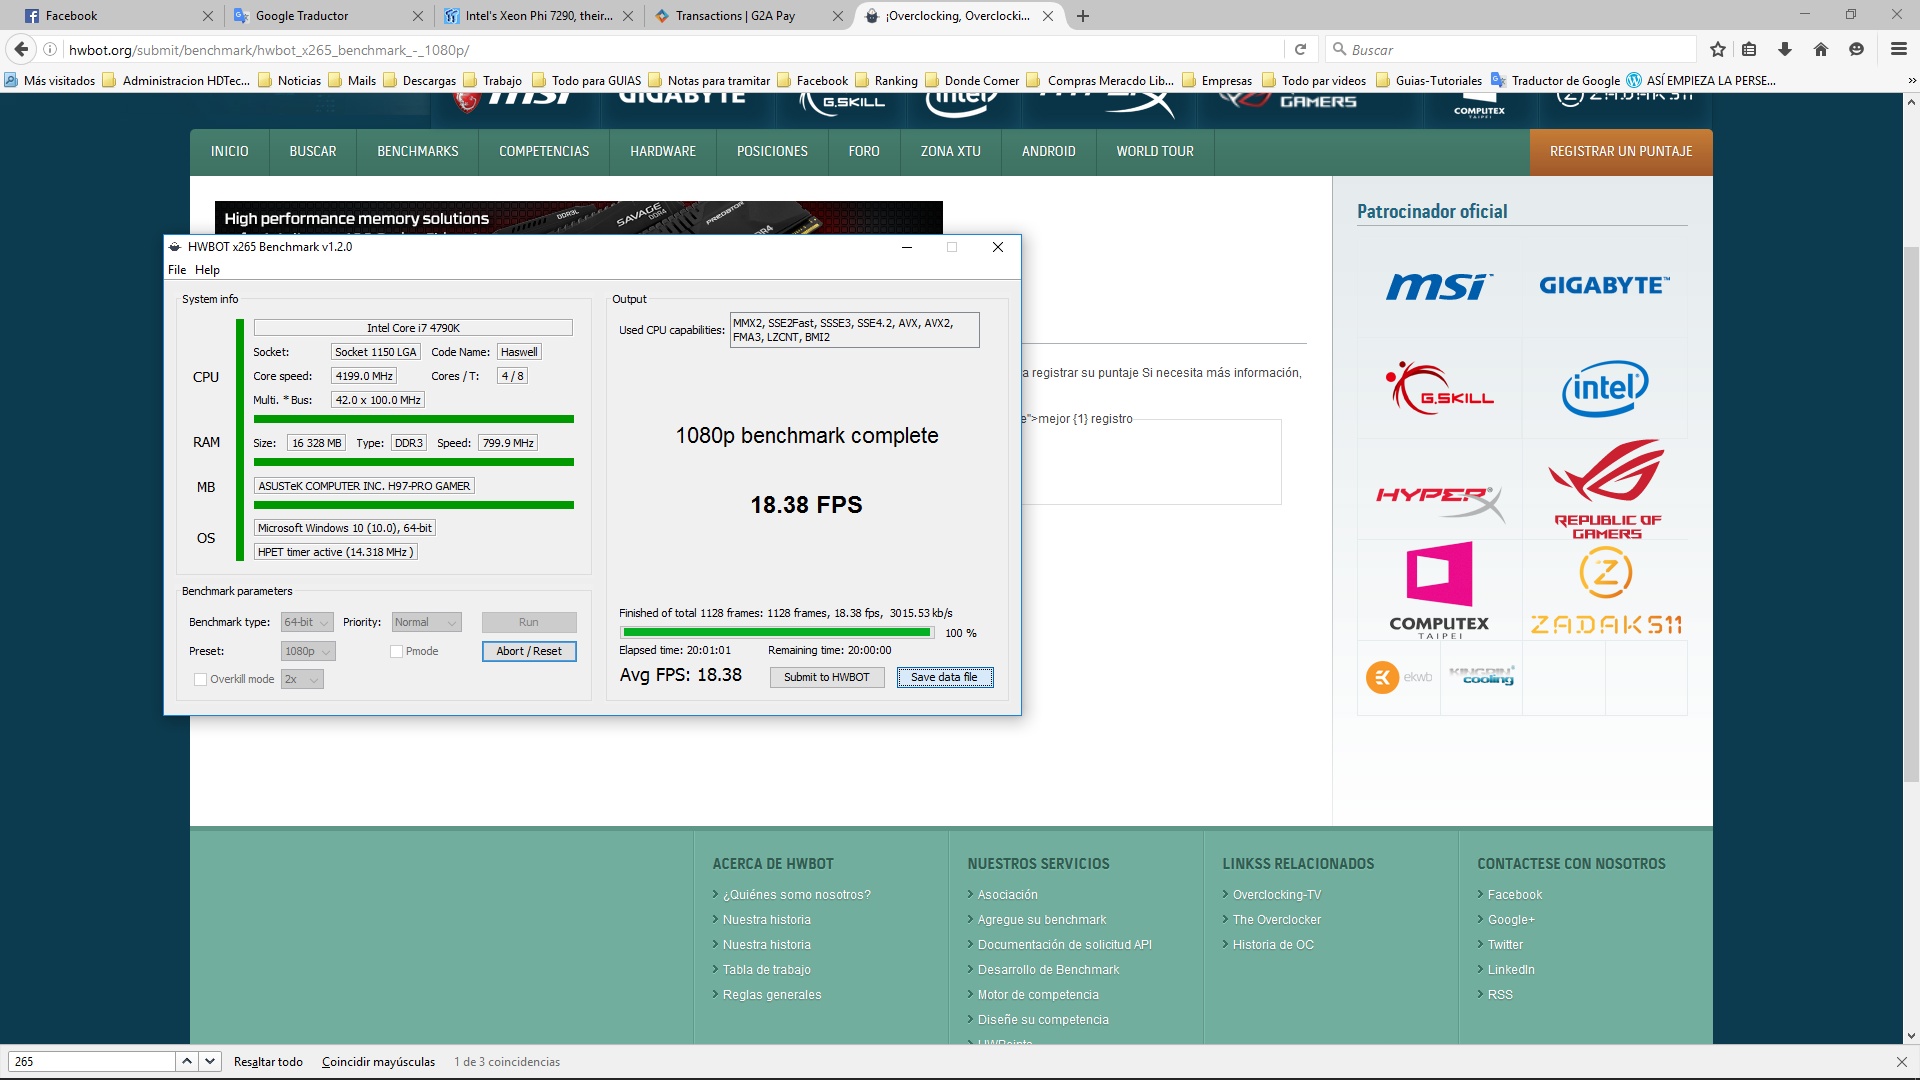Open the File menu in HWBOT benchmark
Image resolution: width=1920 pixels, height=1080 pixels.
pyautogui.click(x=177, y=270)
